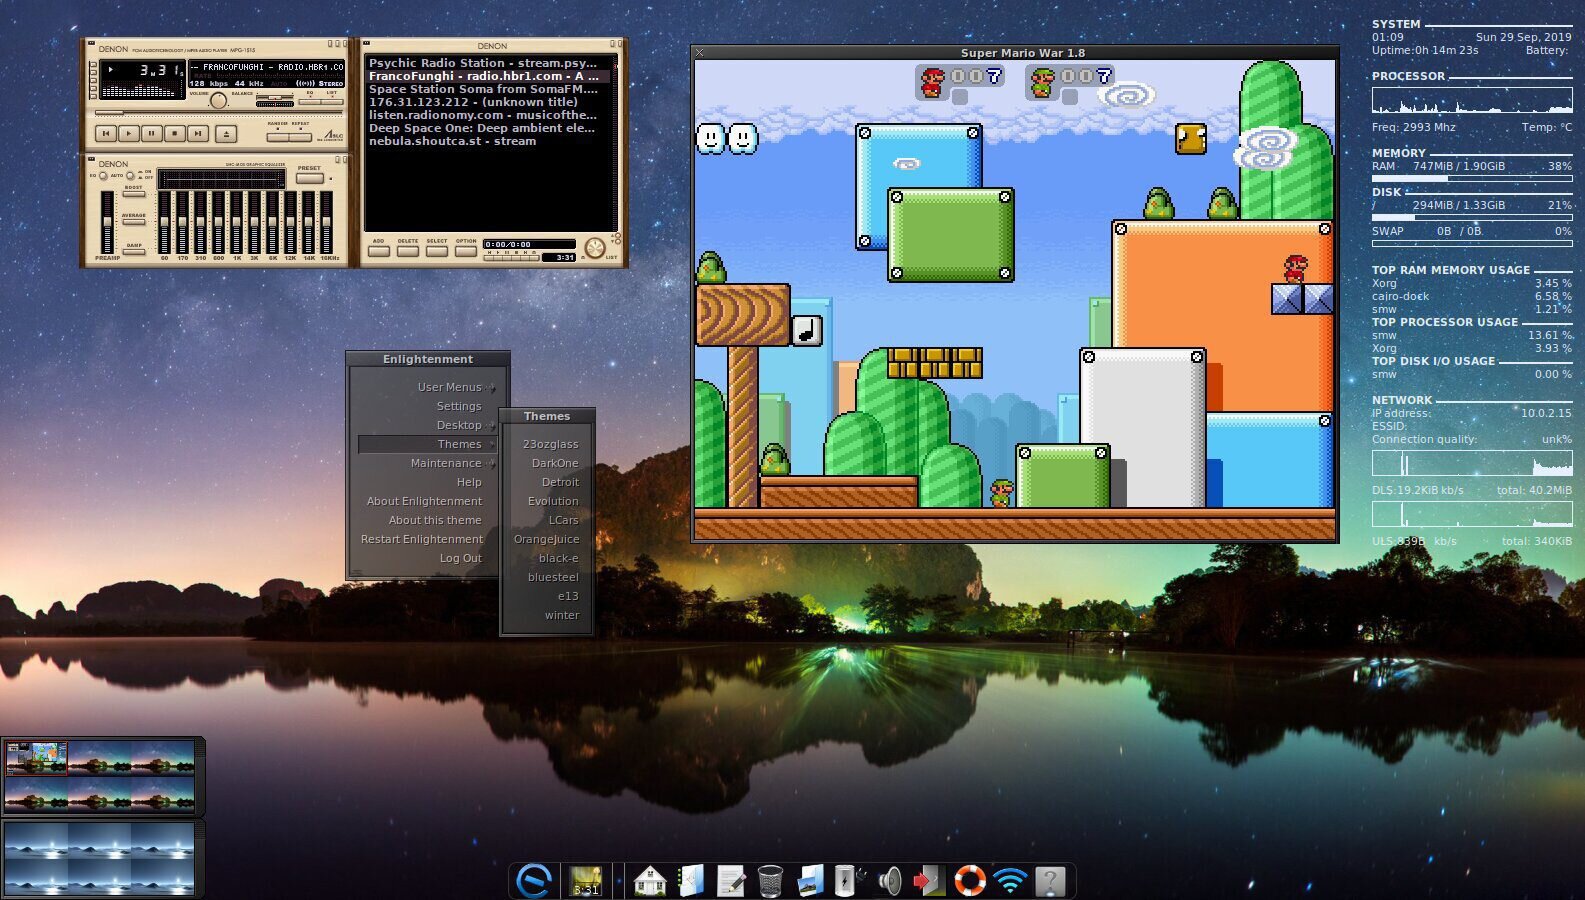Click the eject button in audio player

click(x=226, y=134)
